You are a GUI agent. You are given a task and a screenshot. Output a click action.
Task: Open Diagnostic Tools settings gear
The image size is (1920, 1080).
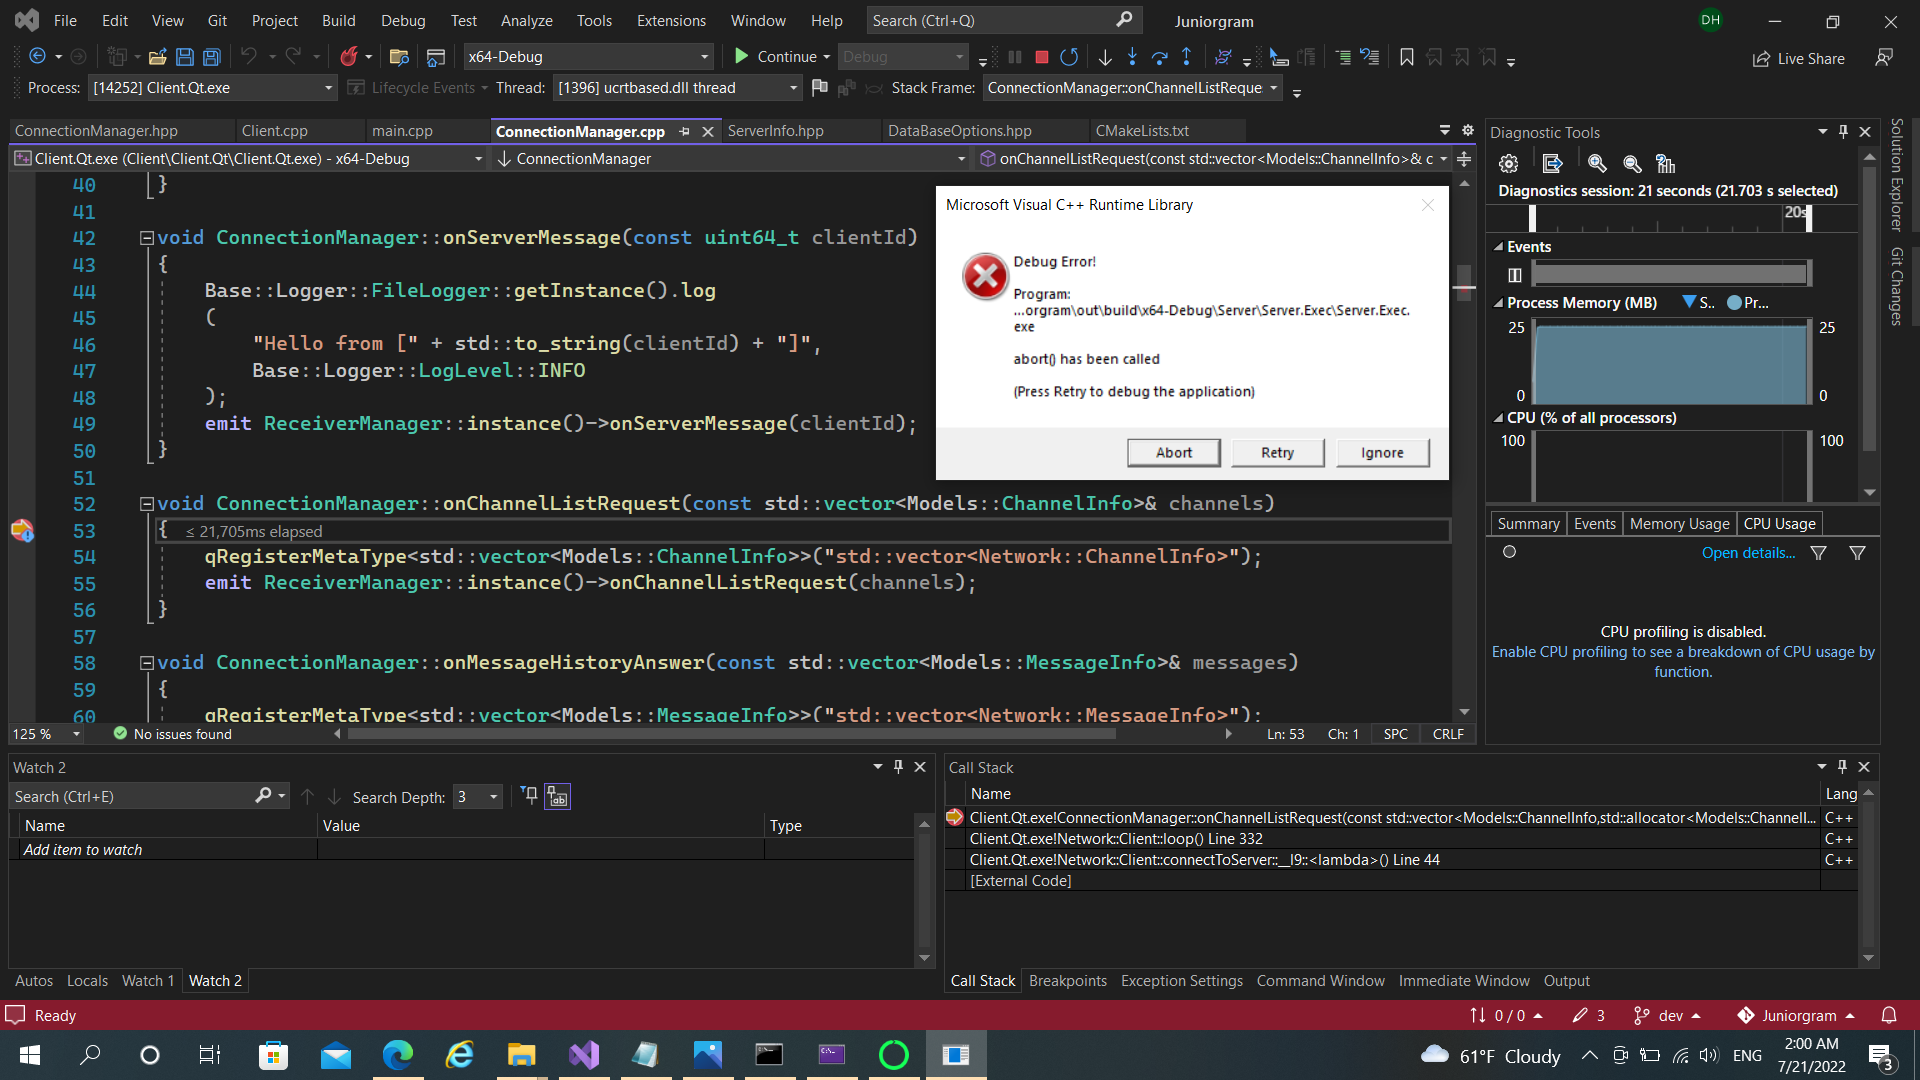click(x=1508, y=163)
